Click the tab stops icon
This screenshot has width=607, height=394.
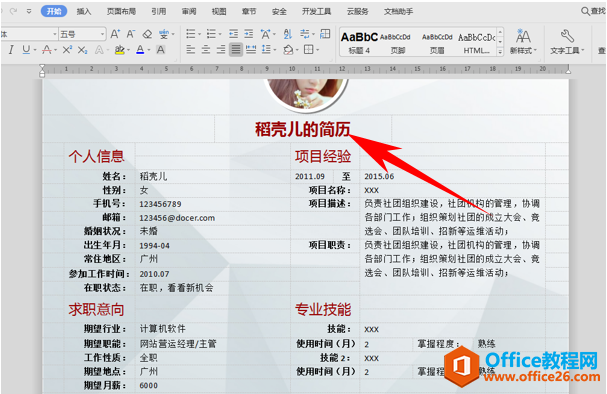[325, 34]
